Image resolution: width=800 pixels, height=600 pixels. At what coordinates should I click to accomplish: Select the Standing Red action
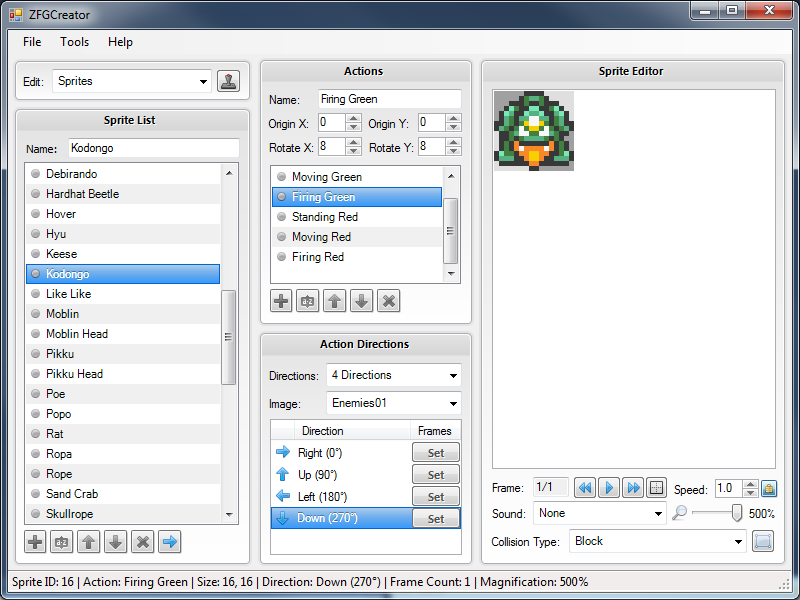tap(357, 217)
